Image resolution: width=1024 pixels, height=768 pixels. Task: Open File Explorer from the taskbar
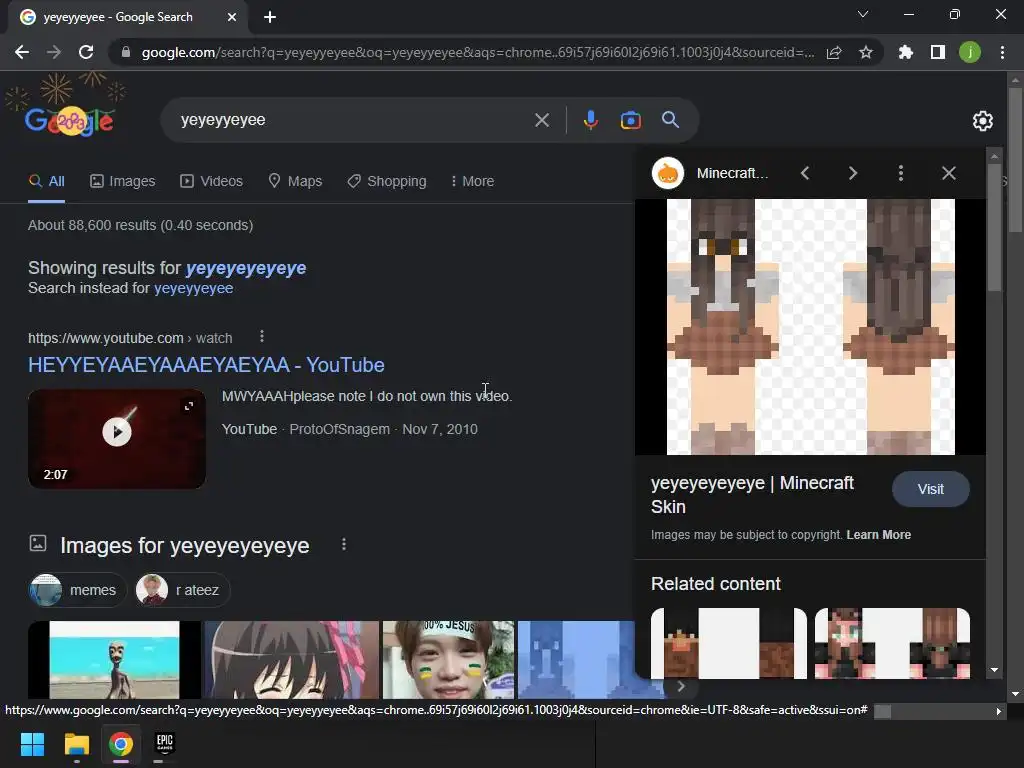(76, 744)
